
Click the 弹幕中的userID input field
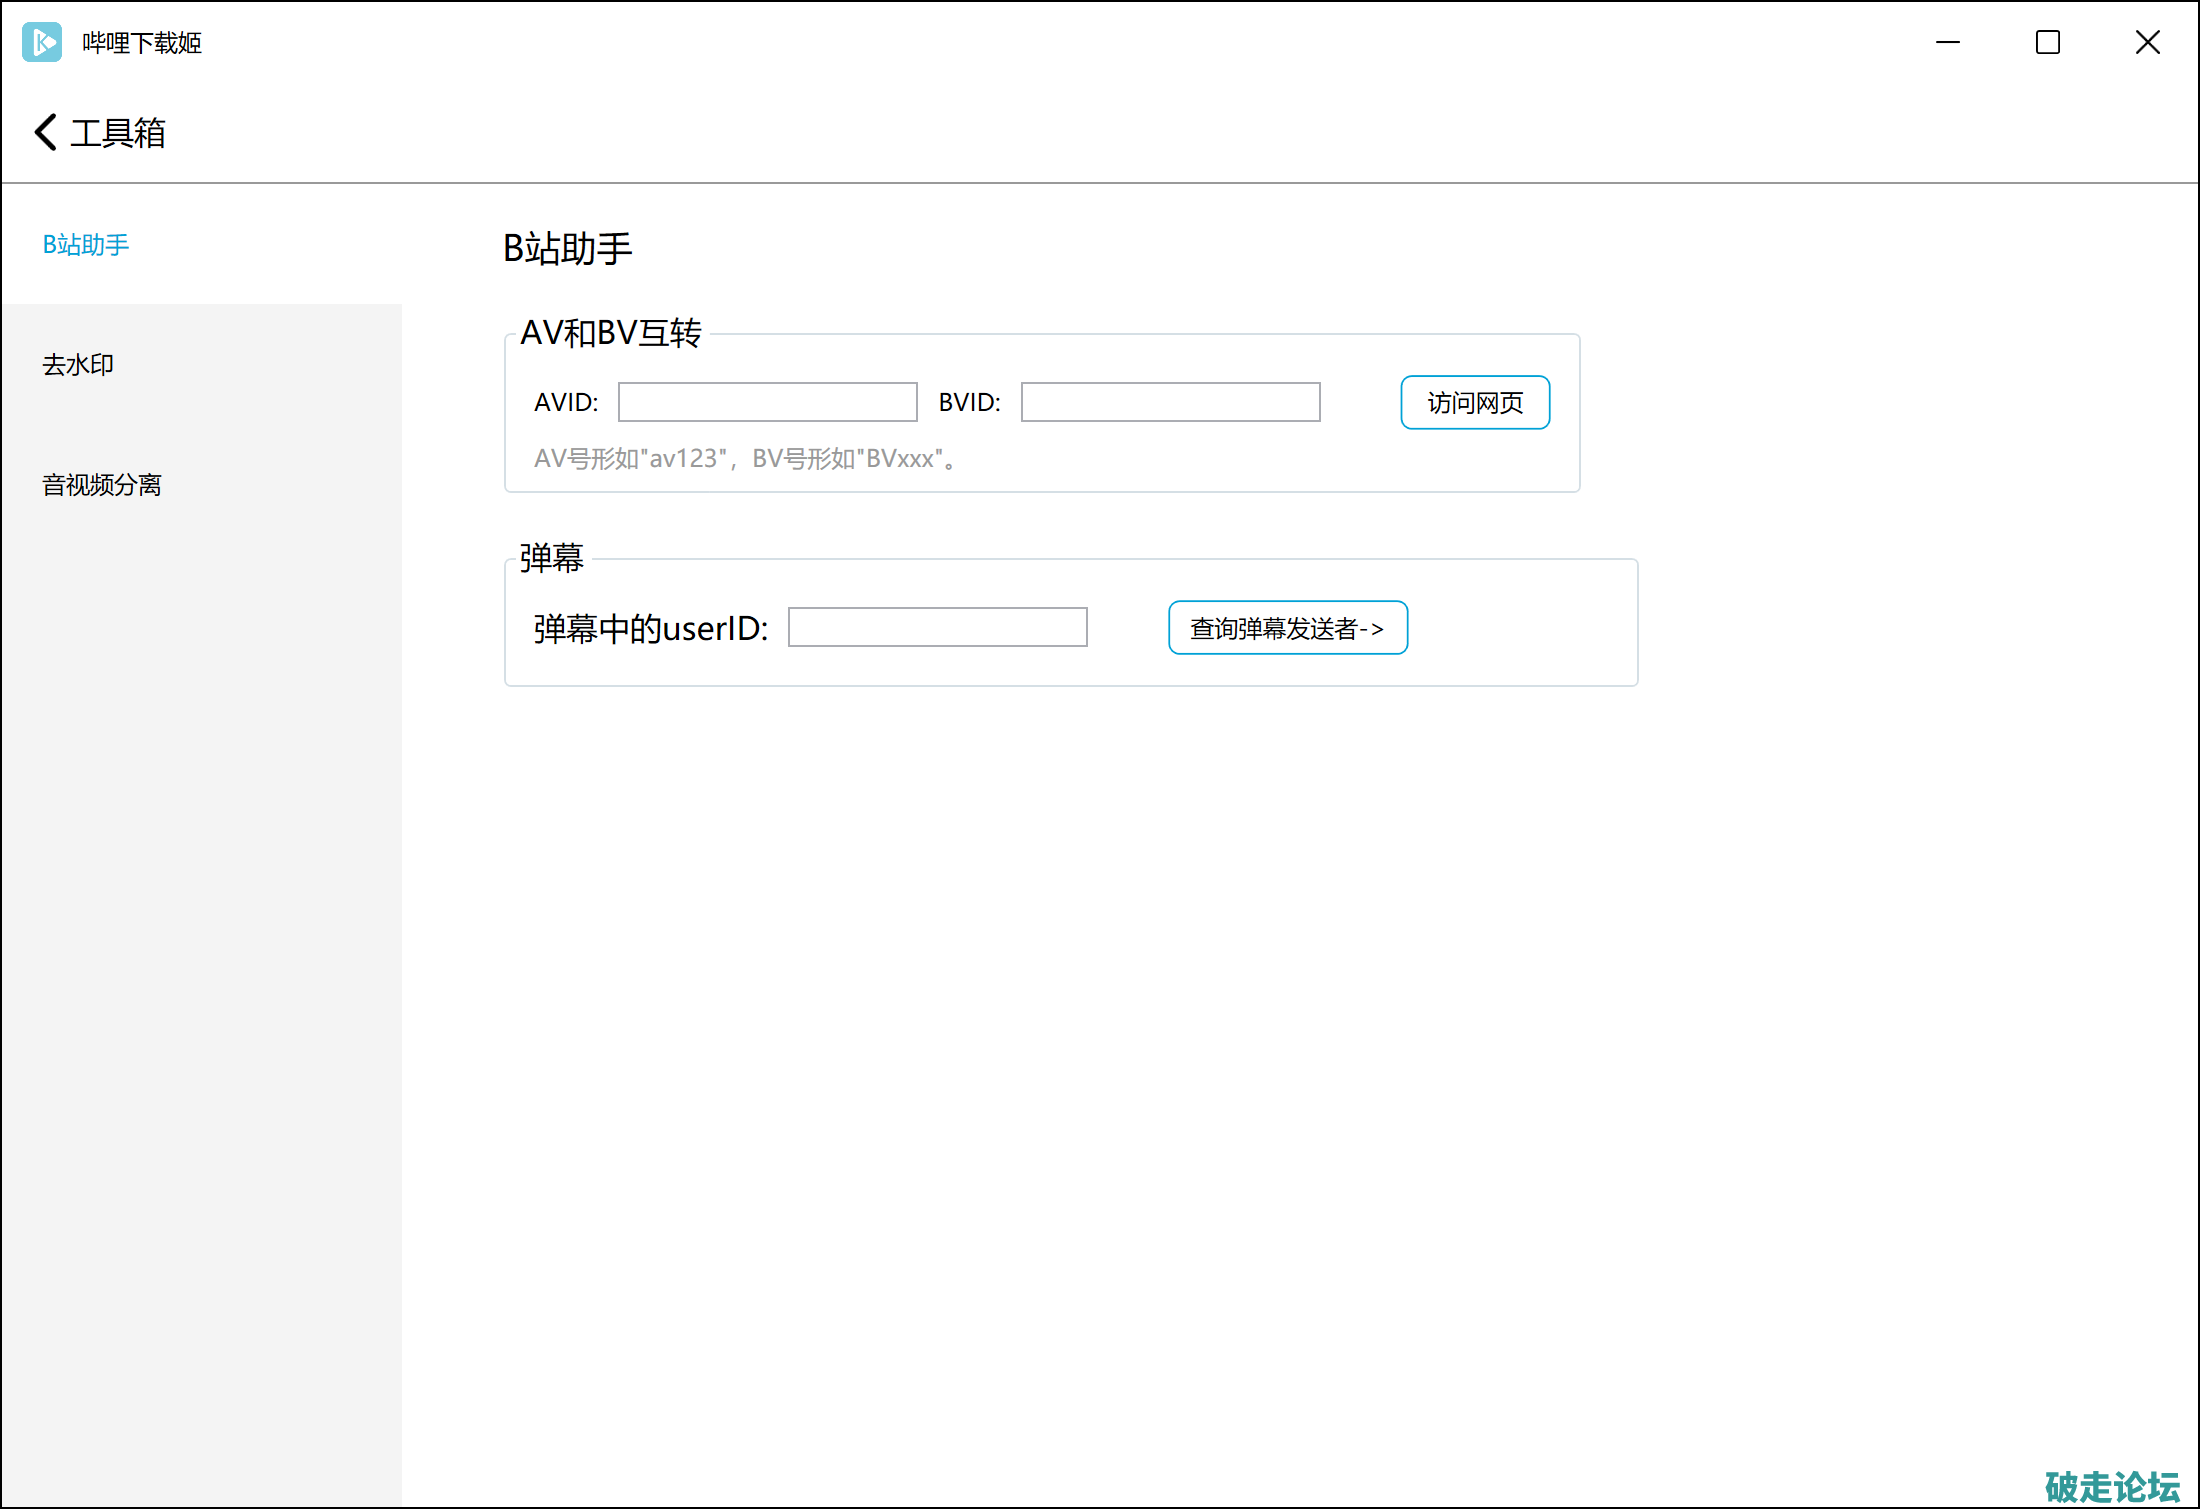937,627
